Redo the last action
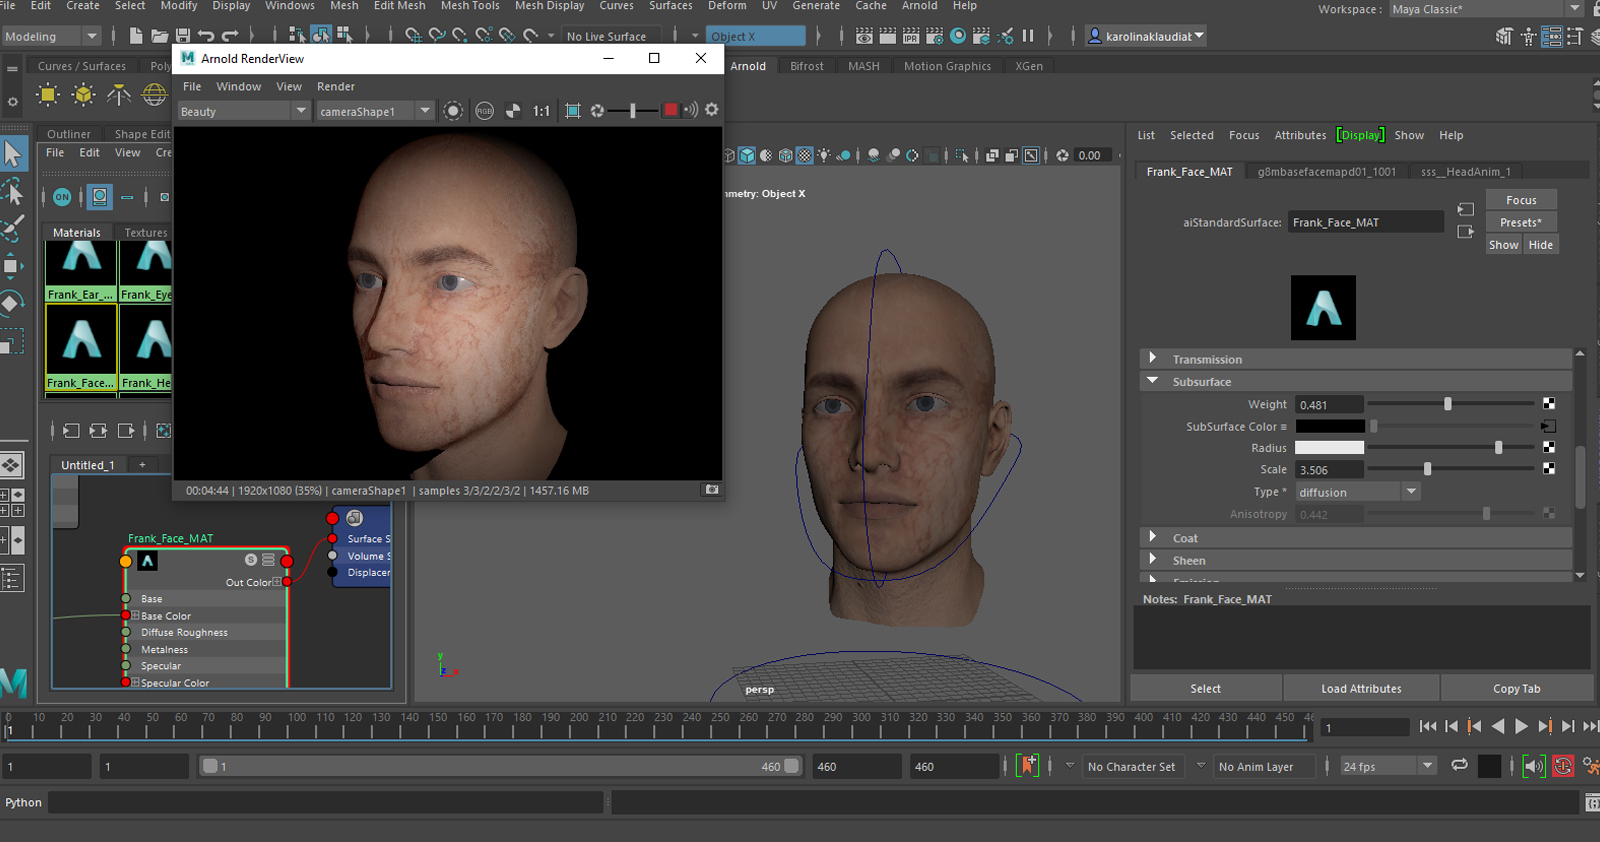Image resolution: width=1600 pixels, height=842 pixels. click(x=230, y=36)
